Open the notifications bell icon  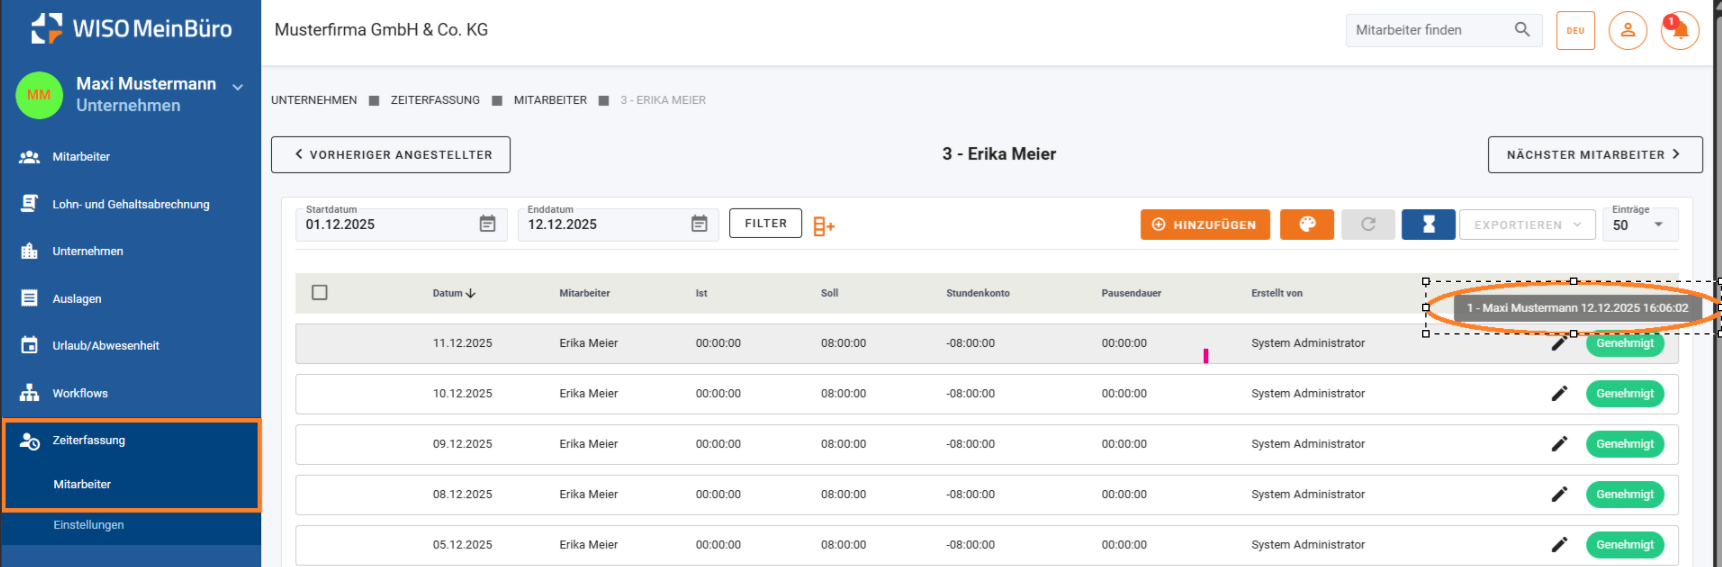click(x=1680, y=31)
